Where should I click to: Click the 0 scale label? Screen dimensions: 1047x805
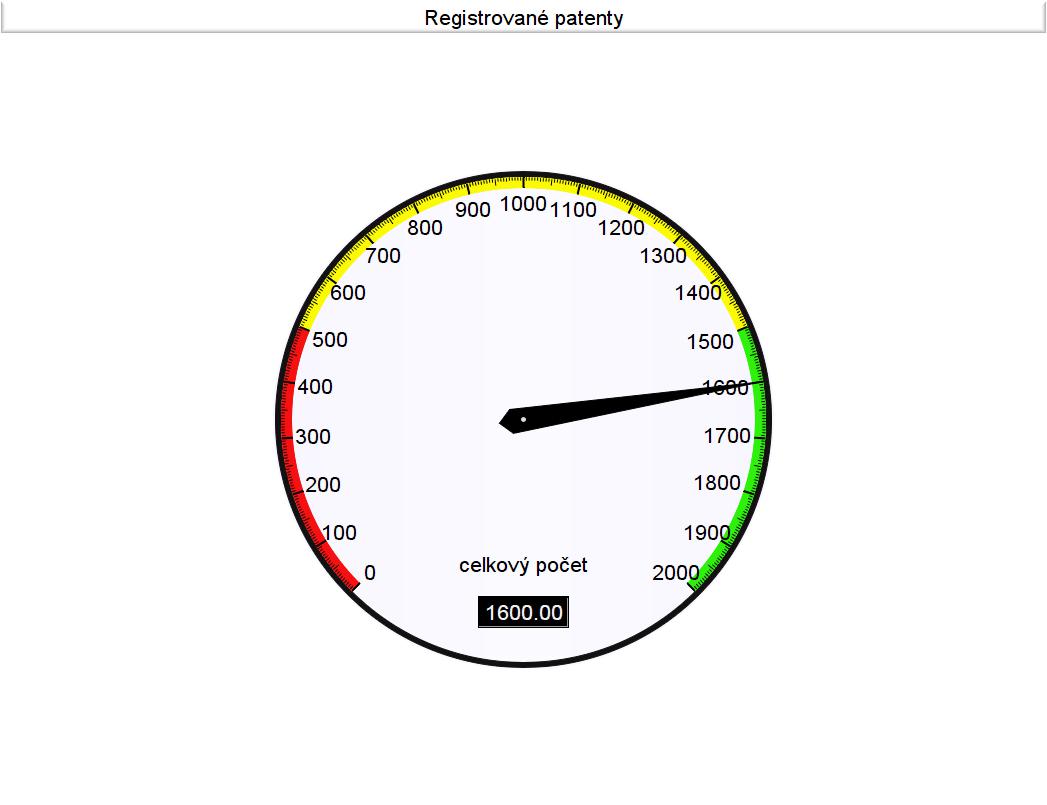(x=370, y=573)
